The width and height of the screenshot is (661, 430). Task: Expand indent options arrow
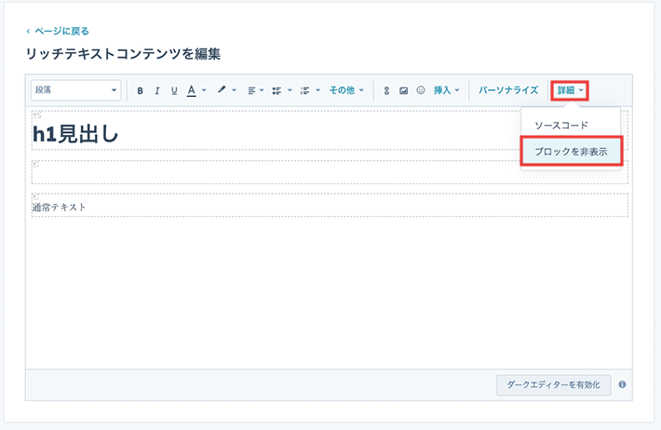(x=318, y=90)
